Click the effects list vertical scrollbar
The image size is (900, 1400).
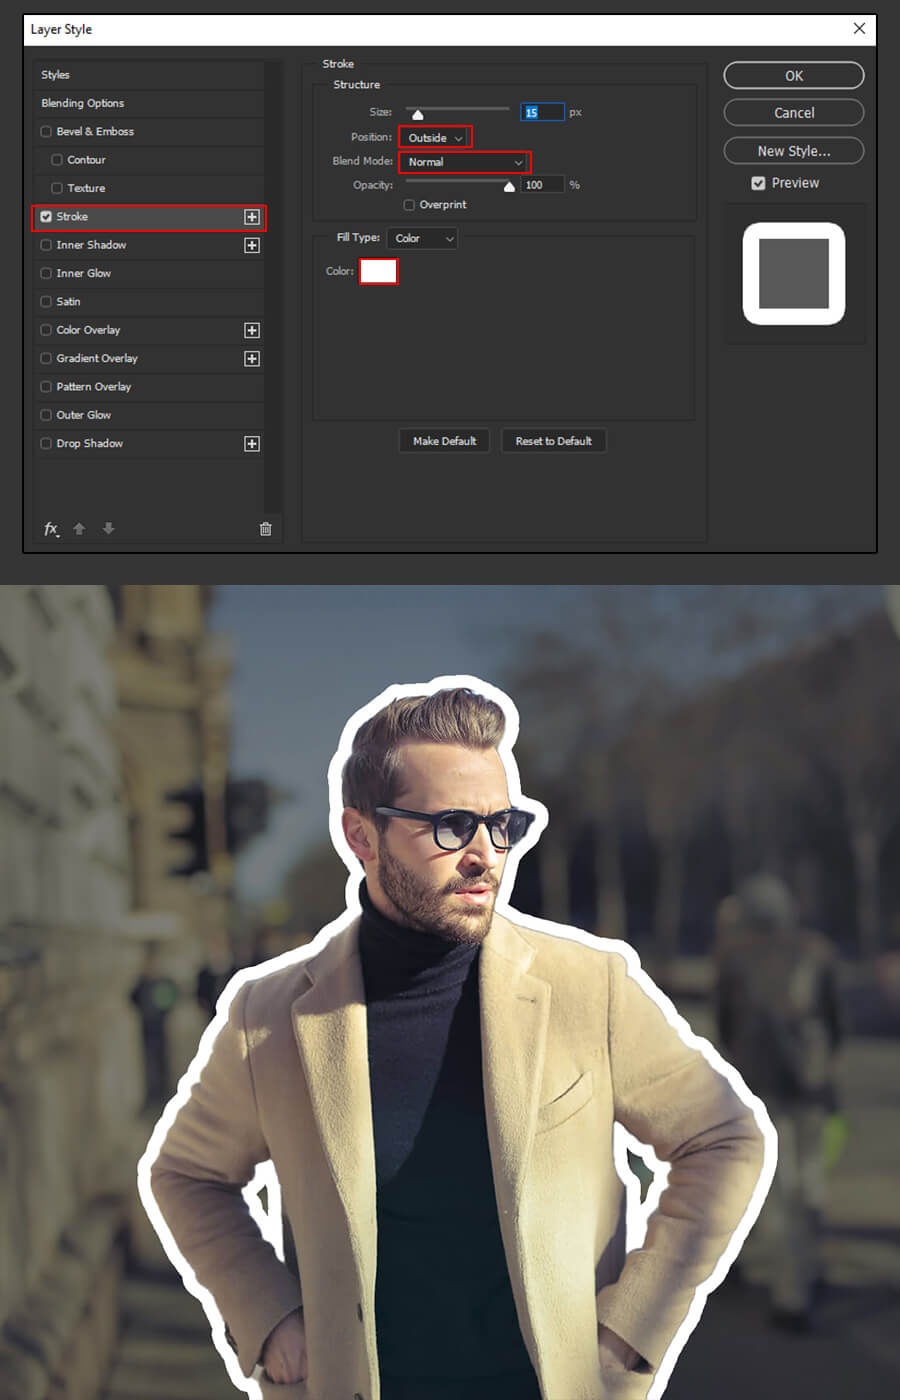[272, 287]
